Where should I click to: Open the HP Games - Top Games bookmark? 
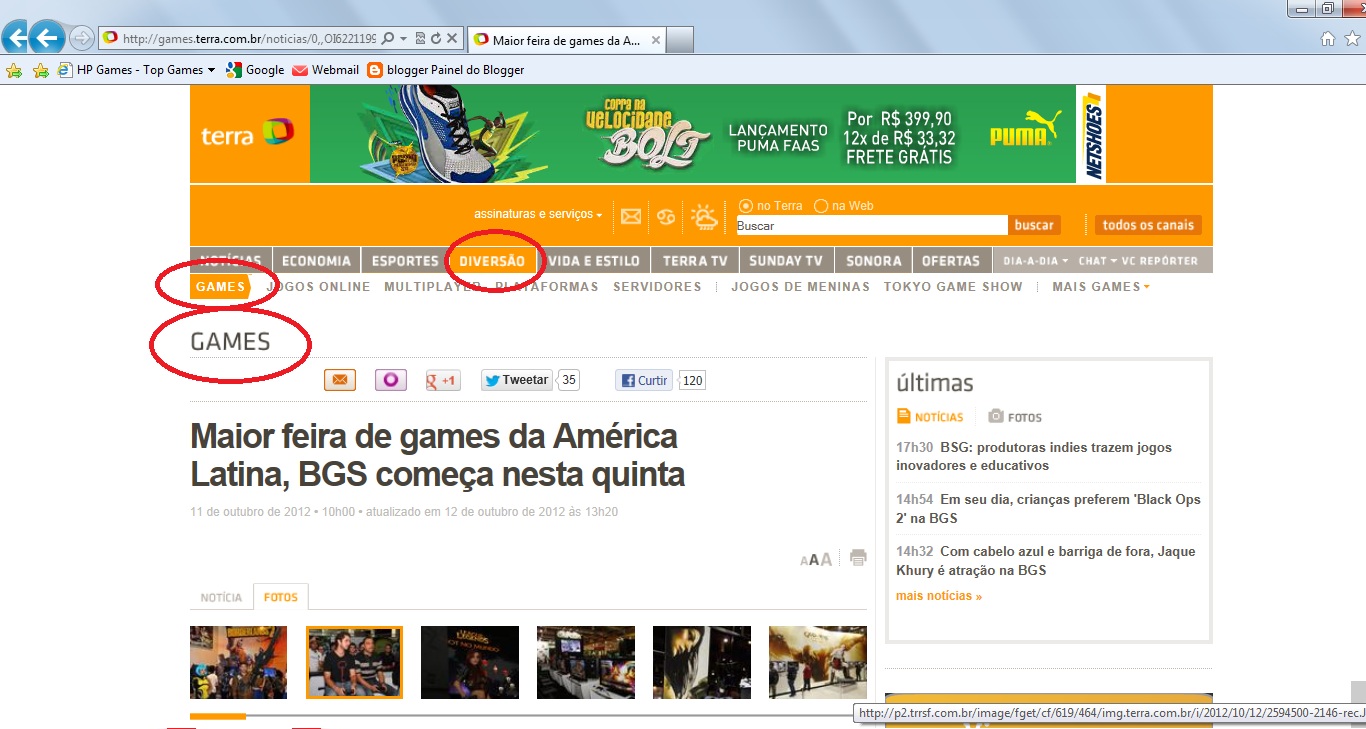click(131, 70)
